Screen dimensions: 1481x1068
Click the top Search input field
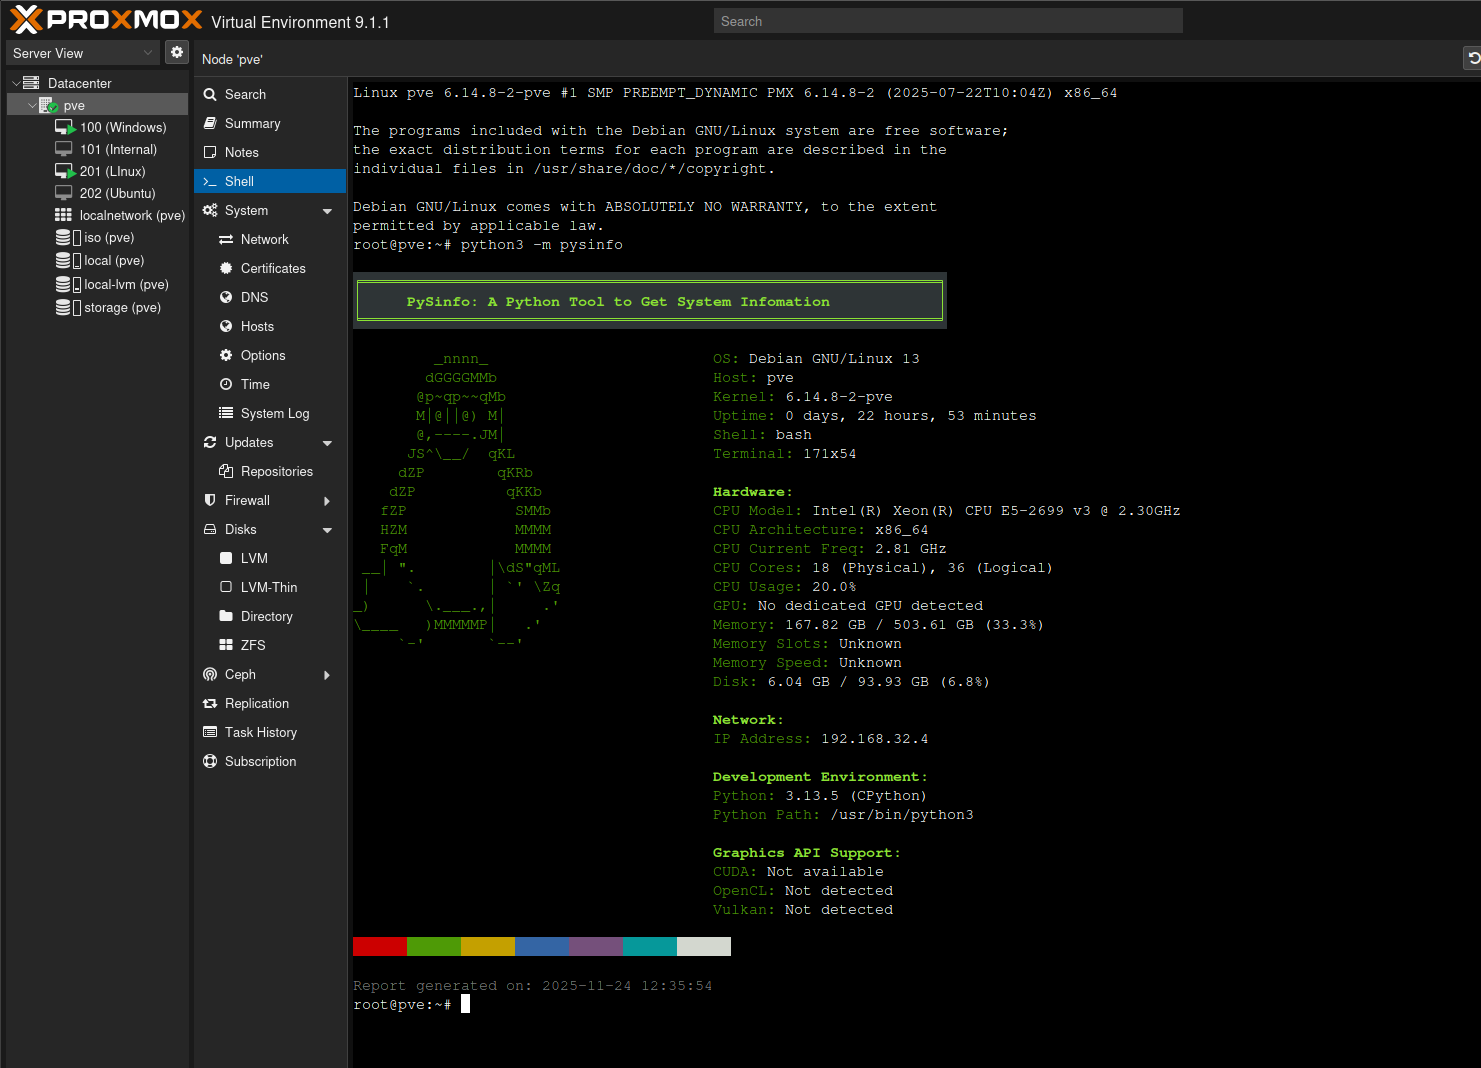tap(948, 21)
